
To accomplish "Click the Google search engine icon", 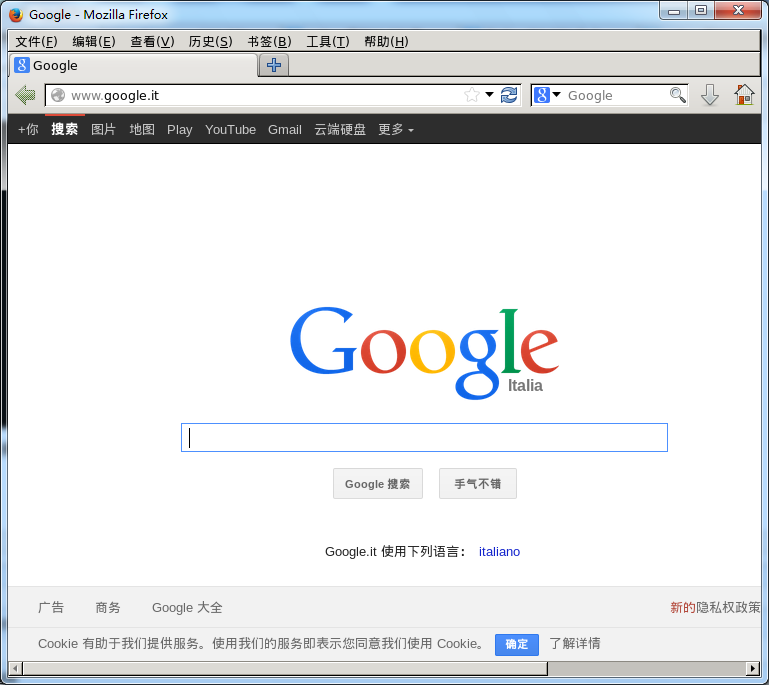I will click(541, 95).
